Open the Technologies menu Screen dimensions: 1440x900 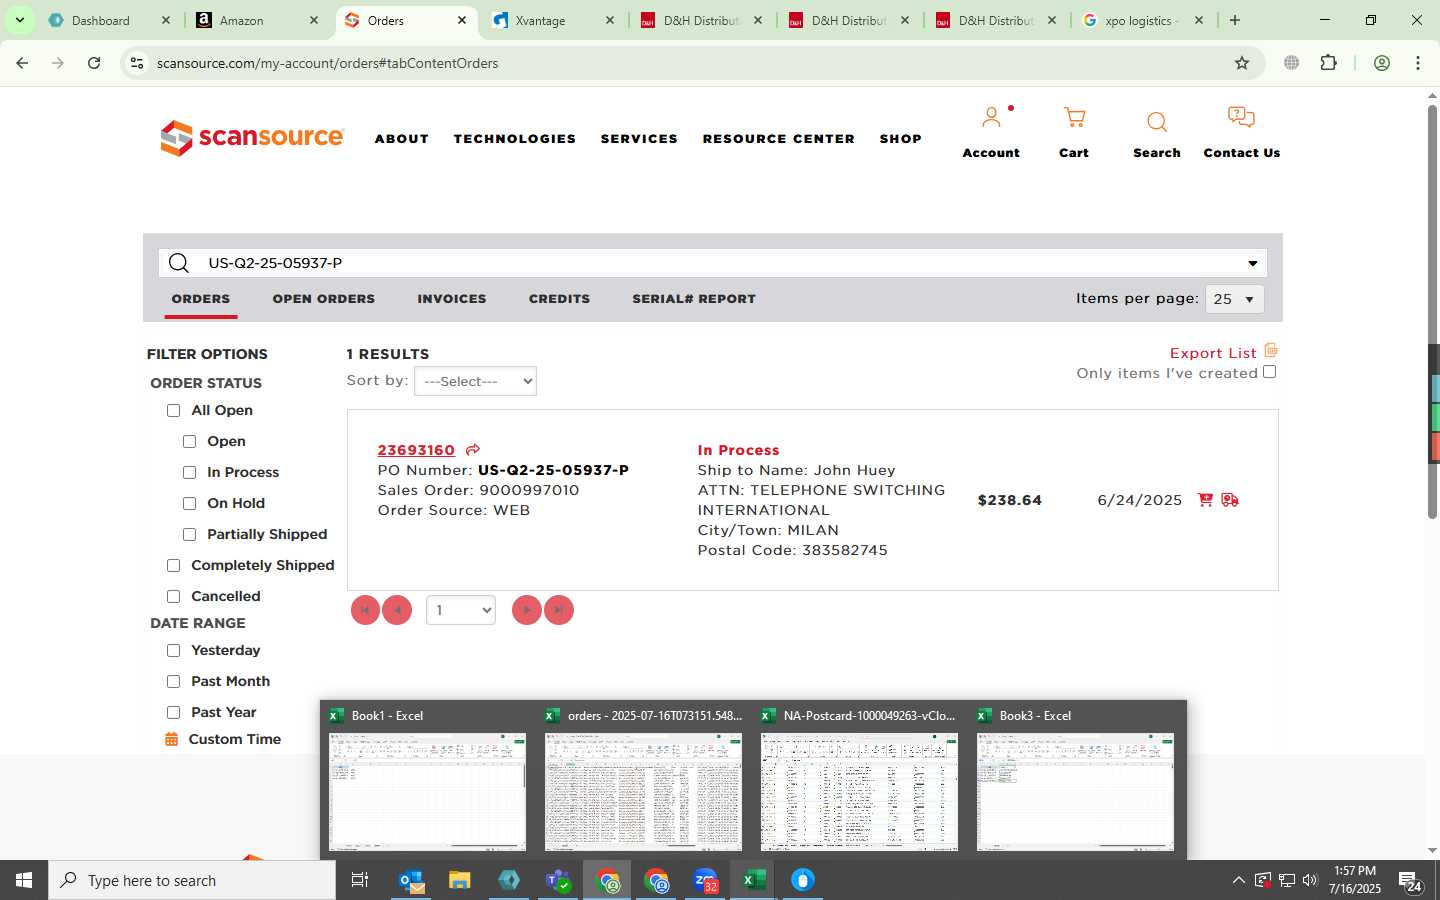point(515,139)
